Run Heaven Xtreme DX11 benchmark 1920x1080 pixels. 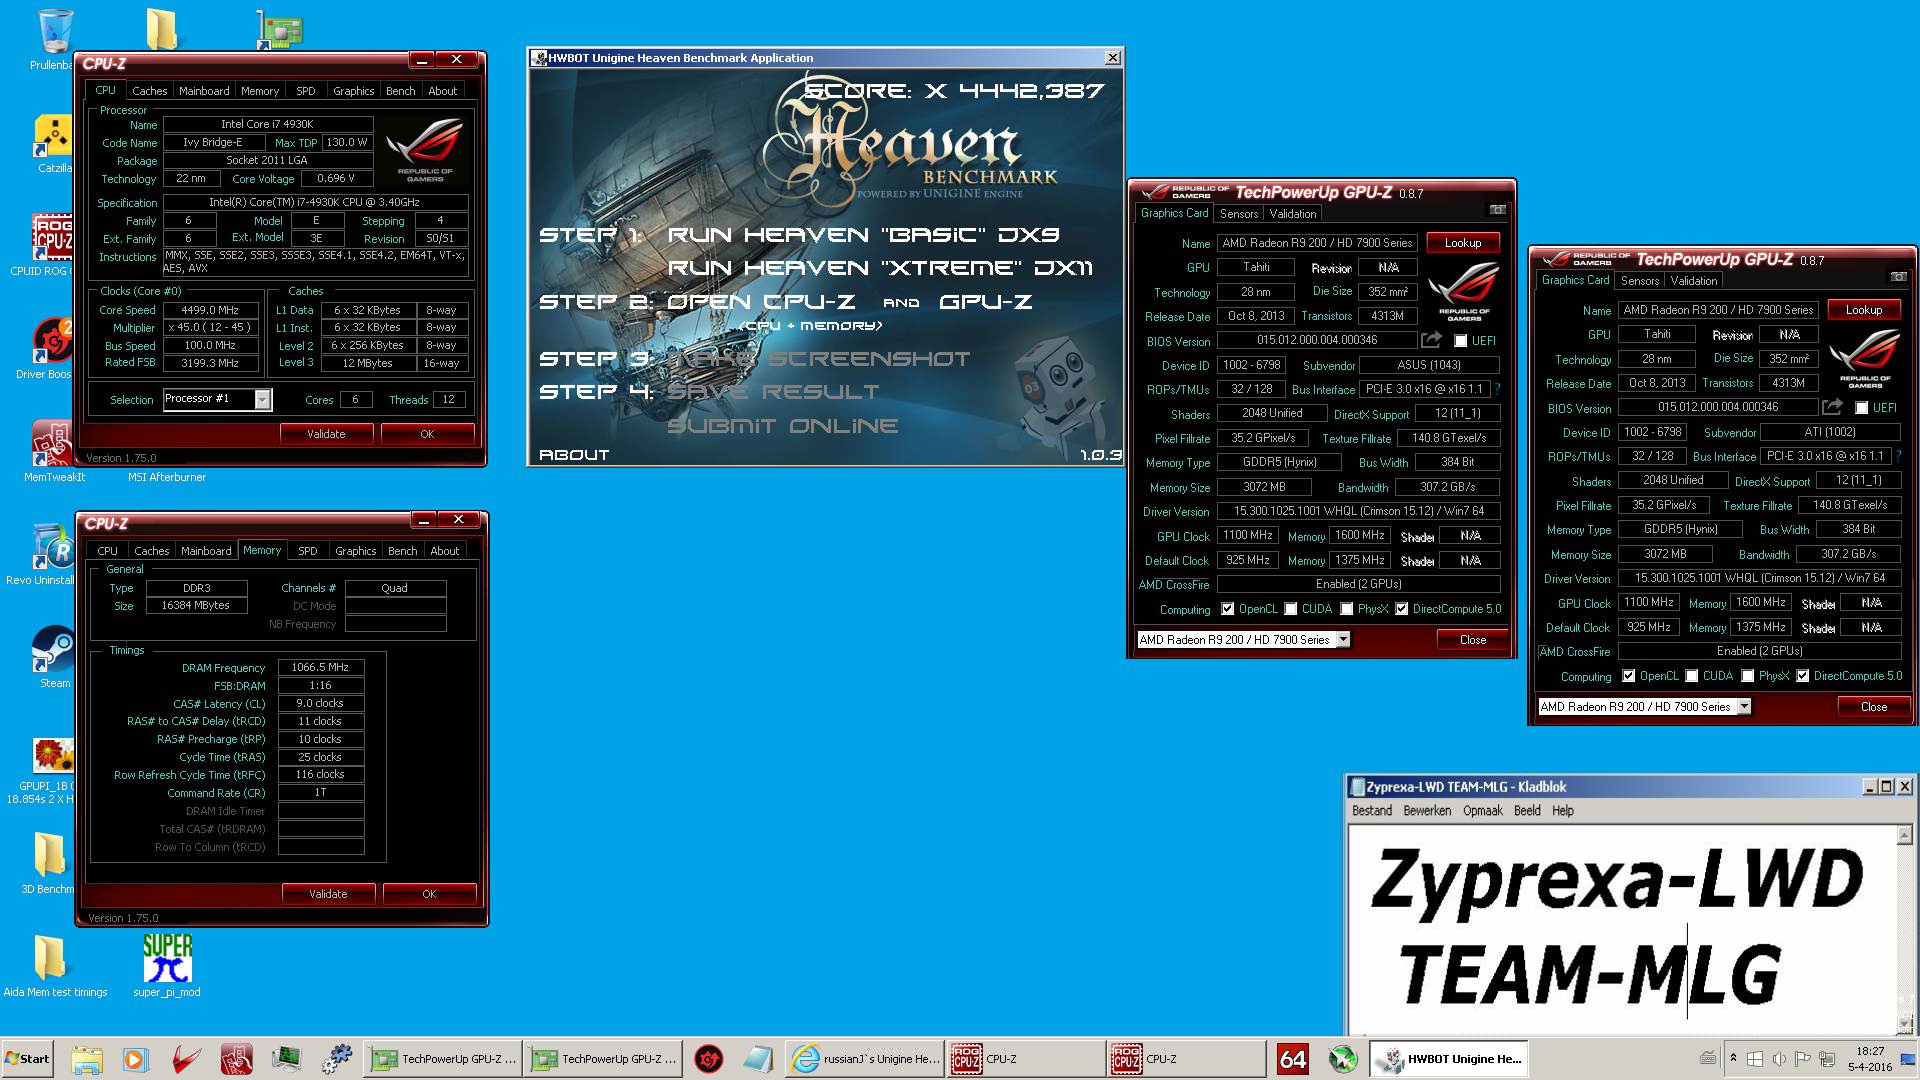click(880, 268)
